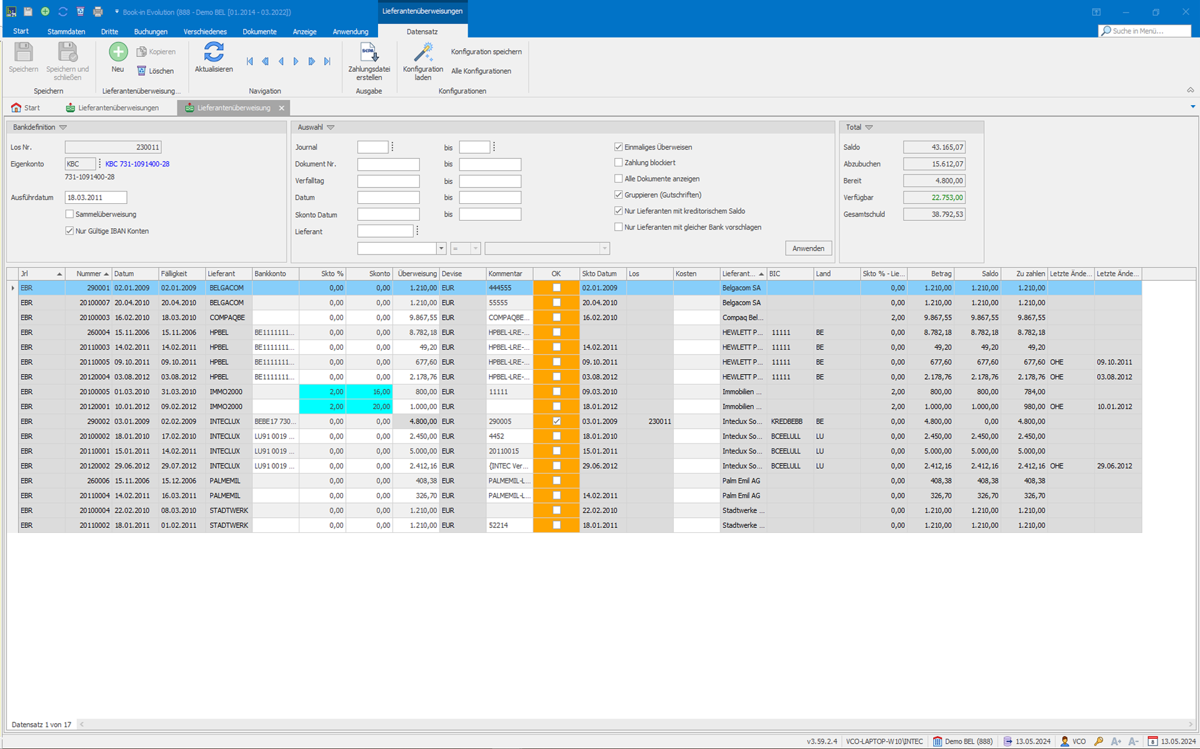Open the Stammdaten menu

pyautogui.click(x=66, y=31)
